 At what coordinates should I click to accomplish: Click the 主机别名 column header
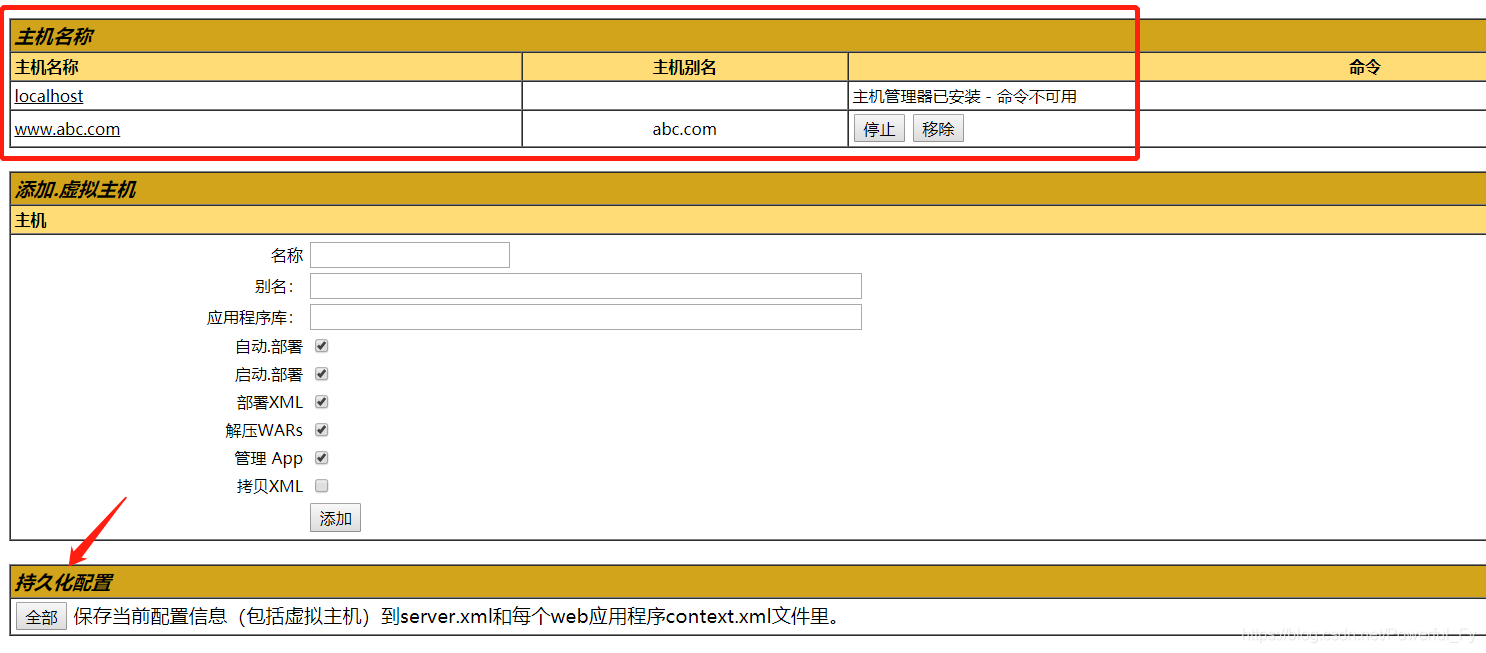(x=684, y=66)
